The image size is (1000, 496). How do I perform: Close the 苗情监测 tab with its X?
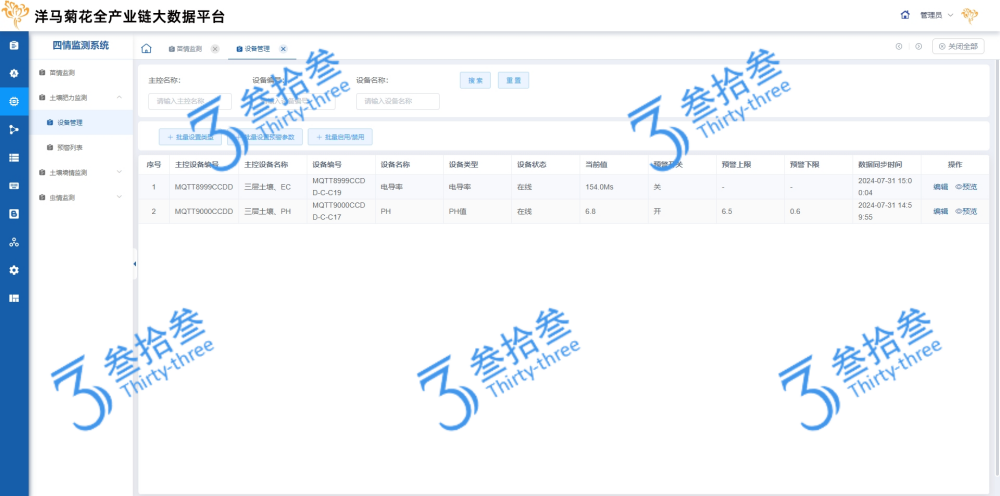(215, 48)
